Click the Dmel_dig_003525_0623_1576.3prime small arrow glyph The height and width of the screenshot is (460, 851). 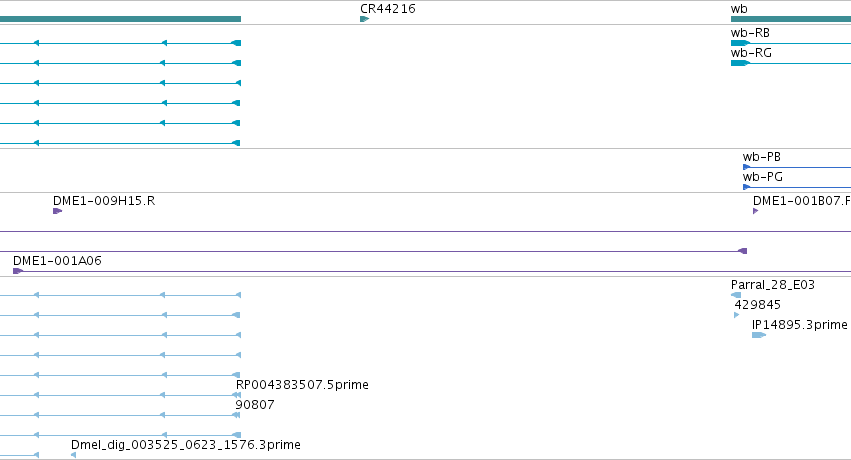(x=73, y=455)
